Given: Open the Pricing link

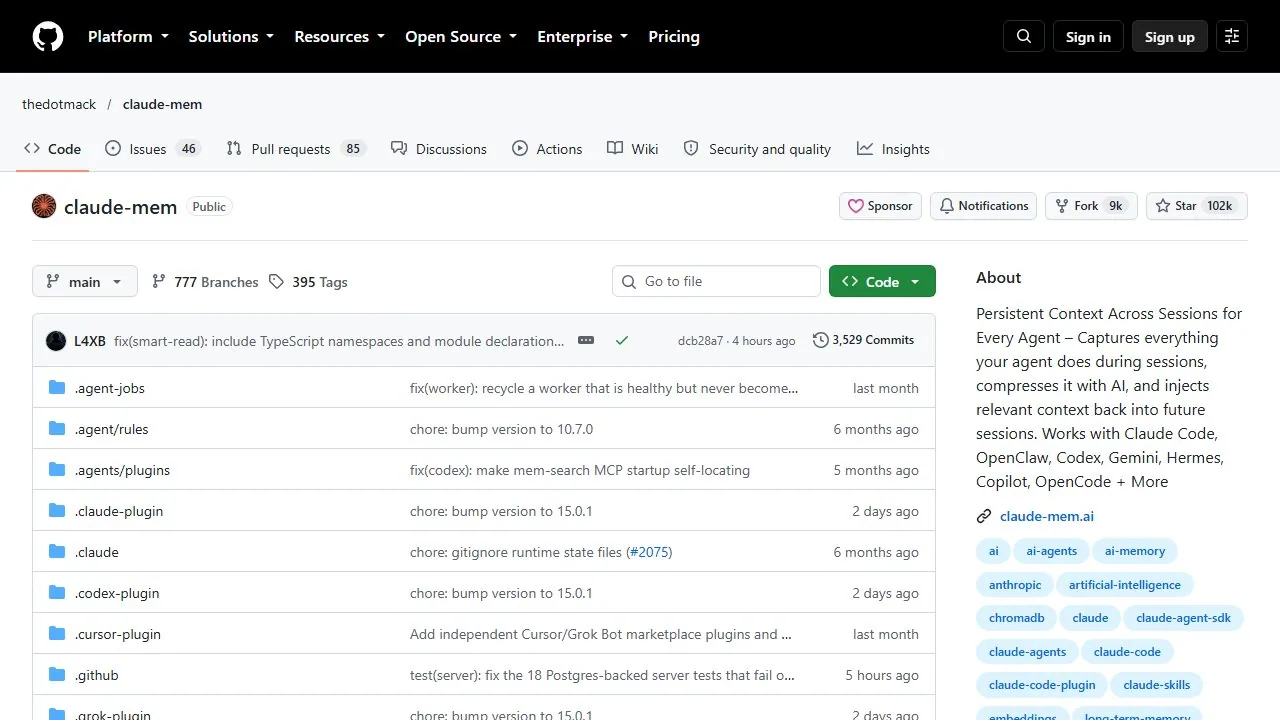Looking at the screenshot, I should coord(674,36).
